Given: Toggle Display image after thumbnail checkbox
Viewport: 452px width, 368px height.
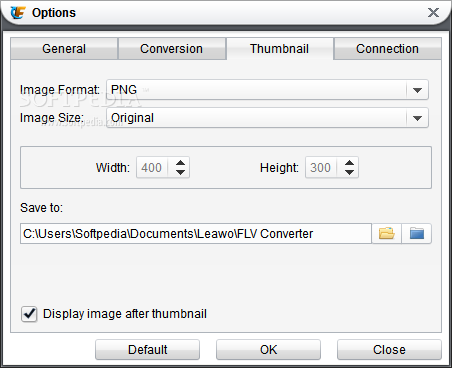Looking at the screenshot, I should pyautogui.click(x=29, y=314).
